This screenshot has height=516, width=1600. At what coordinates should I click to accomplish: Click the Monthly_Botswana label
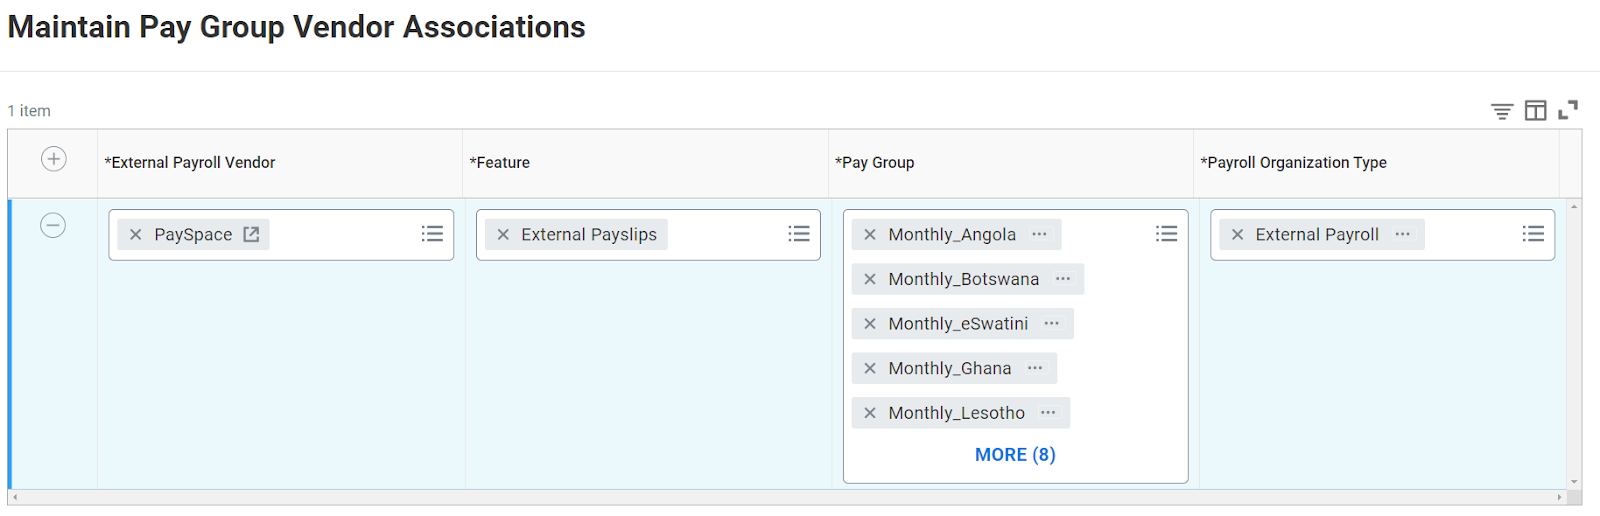tap(964, 279)
